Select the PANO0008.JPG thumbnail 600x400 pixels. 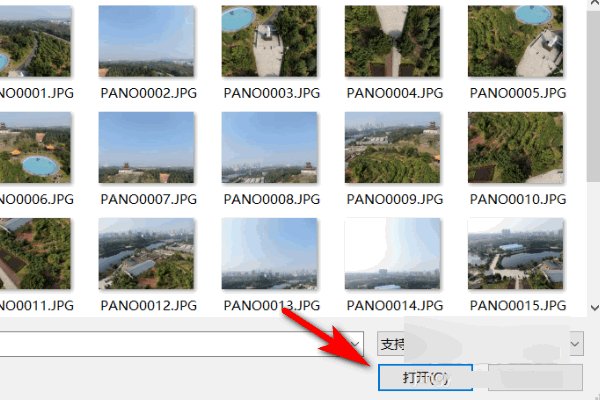(x=269, y=147)
